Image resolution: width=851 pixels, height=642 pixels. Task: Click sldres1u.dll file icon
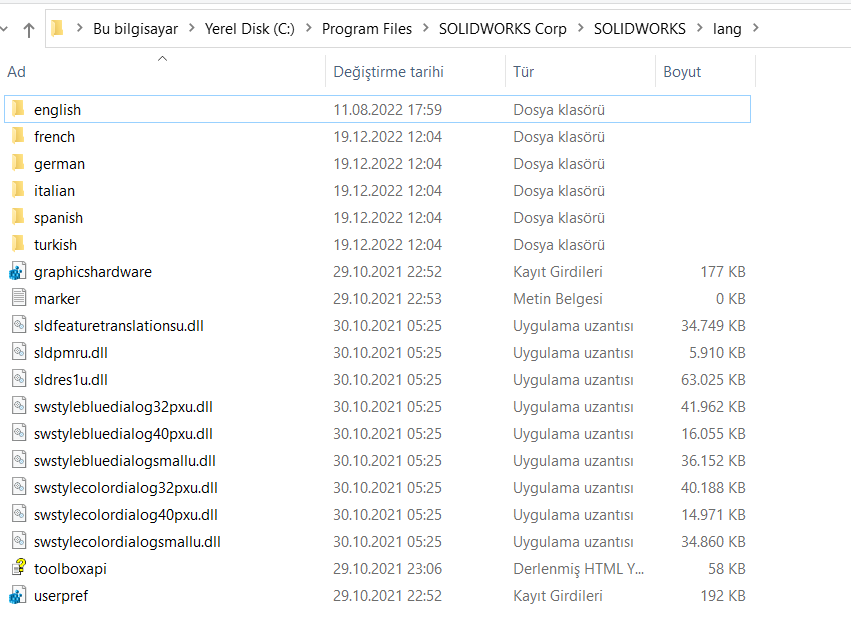[19, 379]
